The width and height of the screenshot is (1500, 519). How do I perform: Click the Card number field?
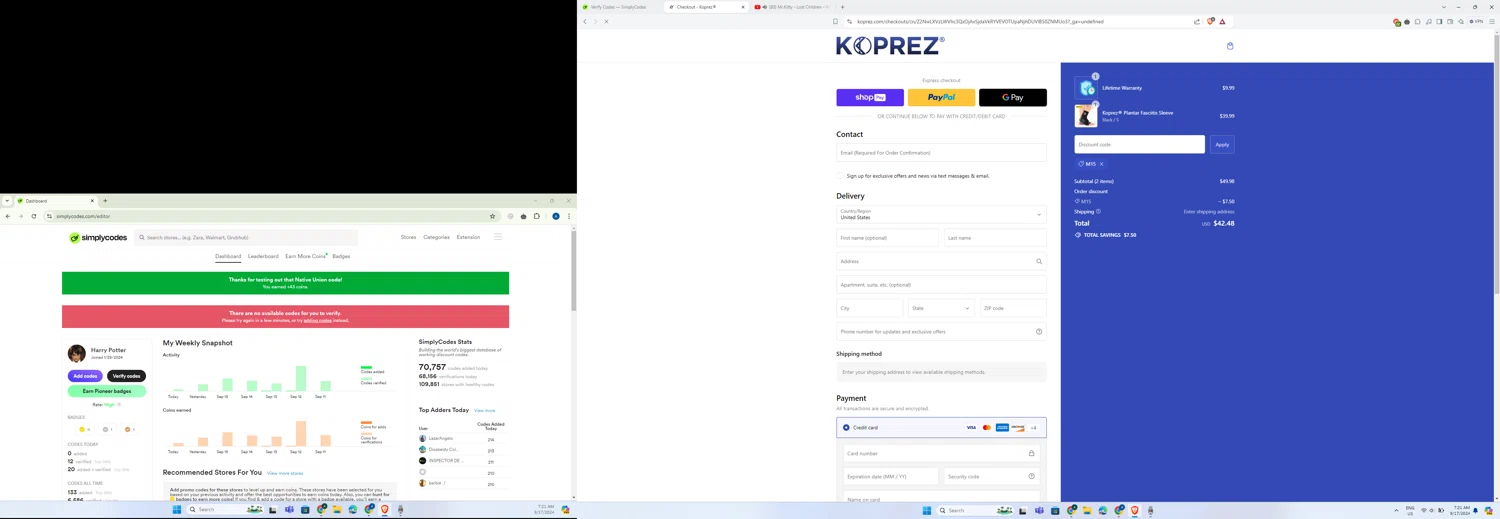[941, 454]
